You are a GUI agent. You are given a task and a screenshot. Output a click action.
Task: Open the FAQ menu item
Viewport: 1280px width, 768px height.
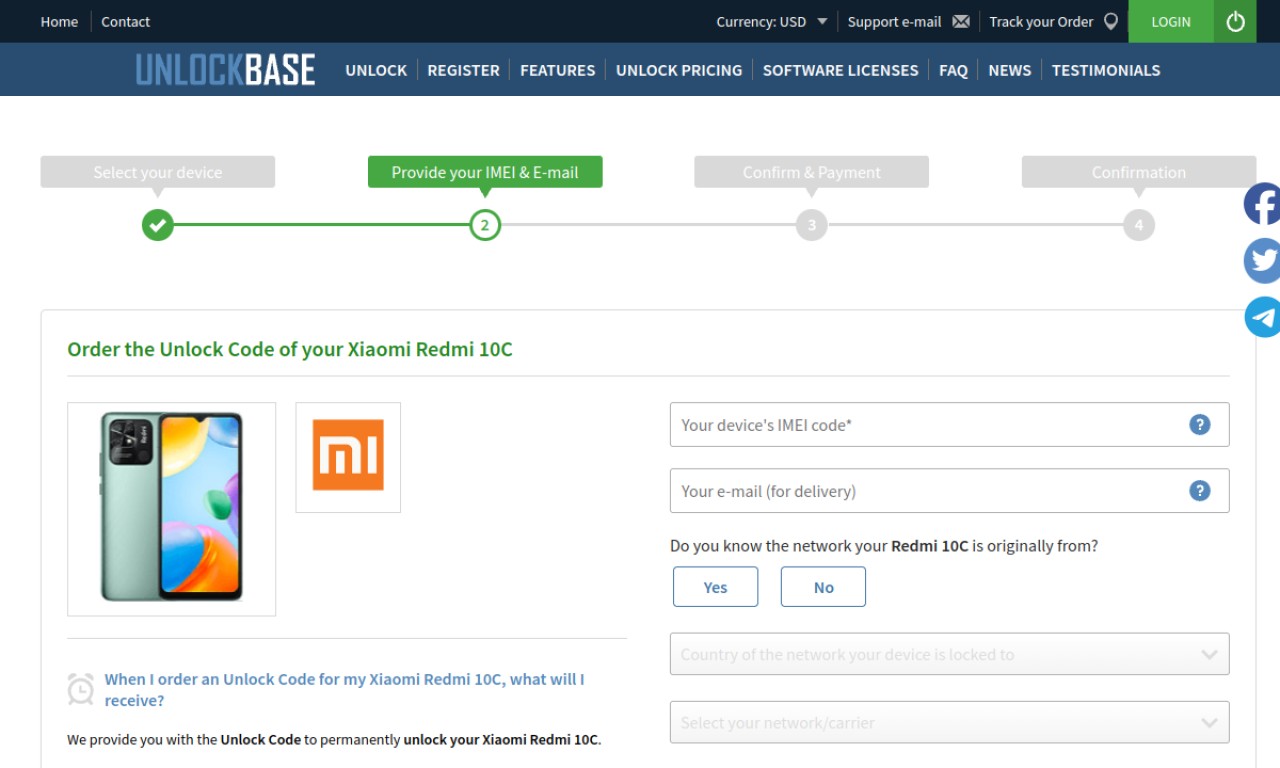point(953,70)
